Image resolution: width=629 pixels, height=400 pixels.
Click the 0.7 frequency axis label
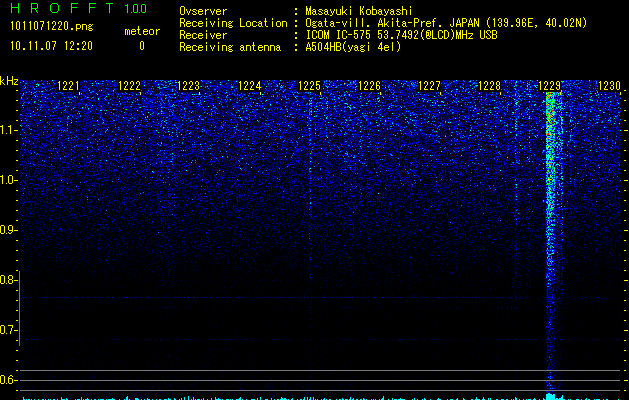pyautogui.click(x=8, y=330)
